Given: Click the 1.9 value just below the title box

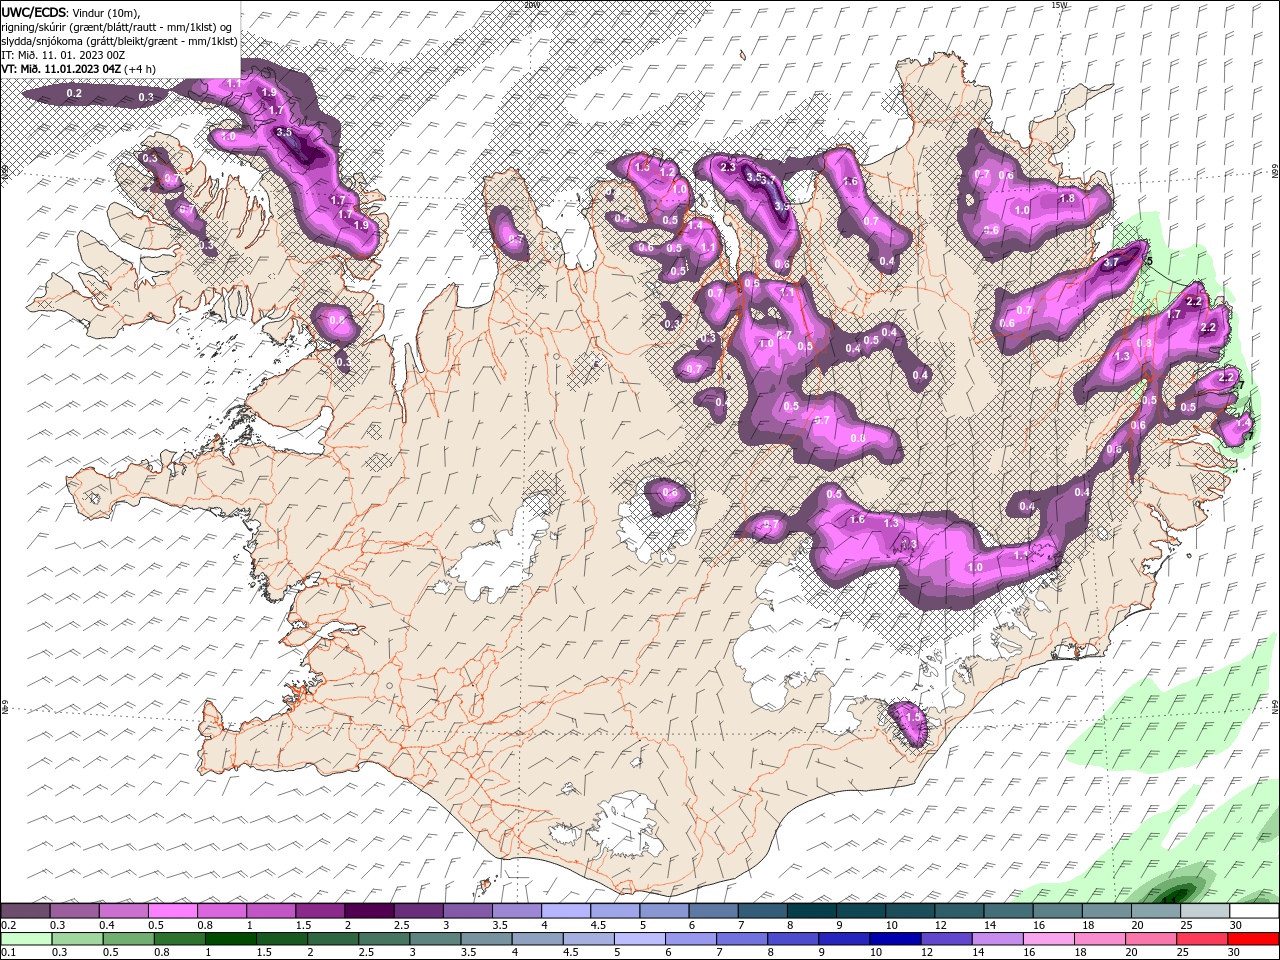Looking at the screenshot, I should click(269, 92).
